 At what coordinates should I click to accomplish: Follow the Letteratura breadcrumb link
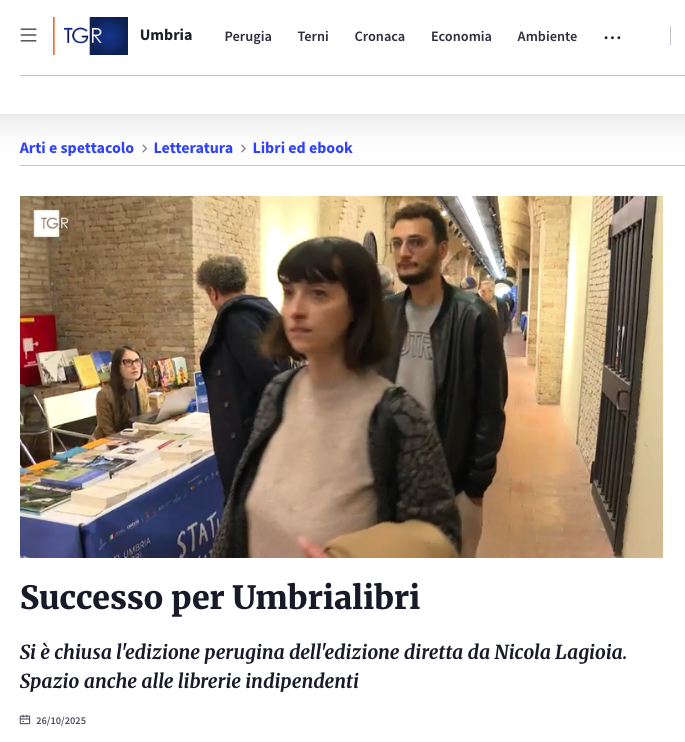tap(193, 148)
